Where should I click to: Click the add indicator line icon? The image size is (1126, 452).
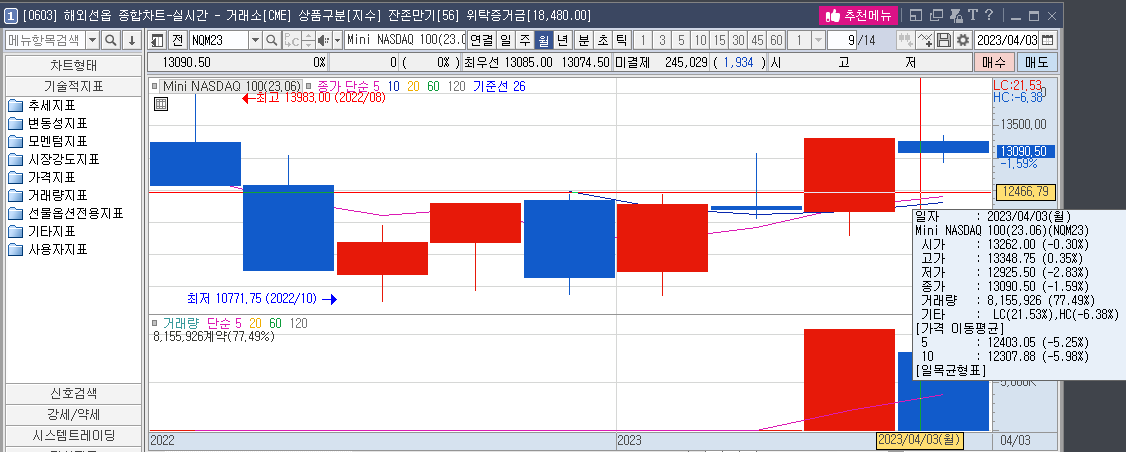click(x=926, y=40)
